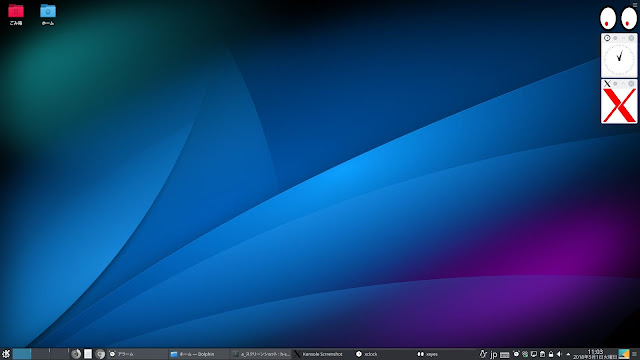Viewport: 640px width, 360px height.
Task: Open the network tray icon
Action: click(x=525, y=354)
